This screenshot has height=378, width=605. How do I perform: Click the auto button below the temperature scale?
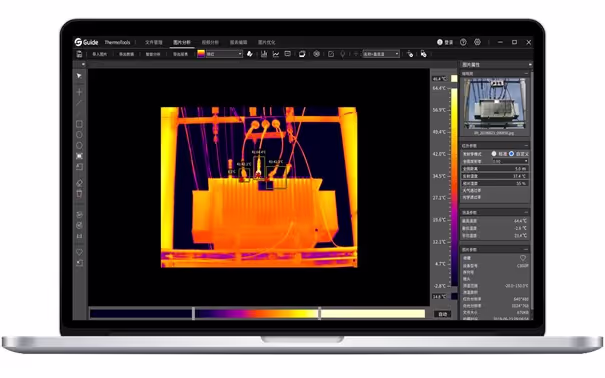[443, 314]
